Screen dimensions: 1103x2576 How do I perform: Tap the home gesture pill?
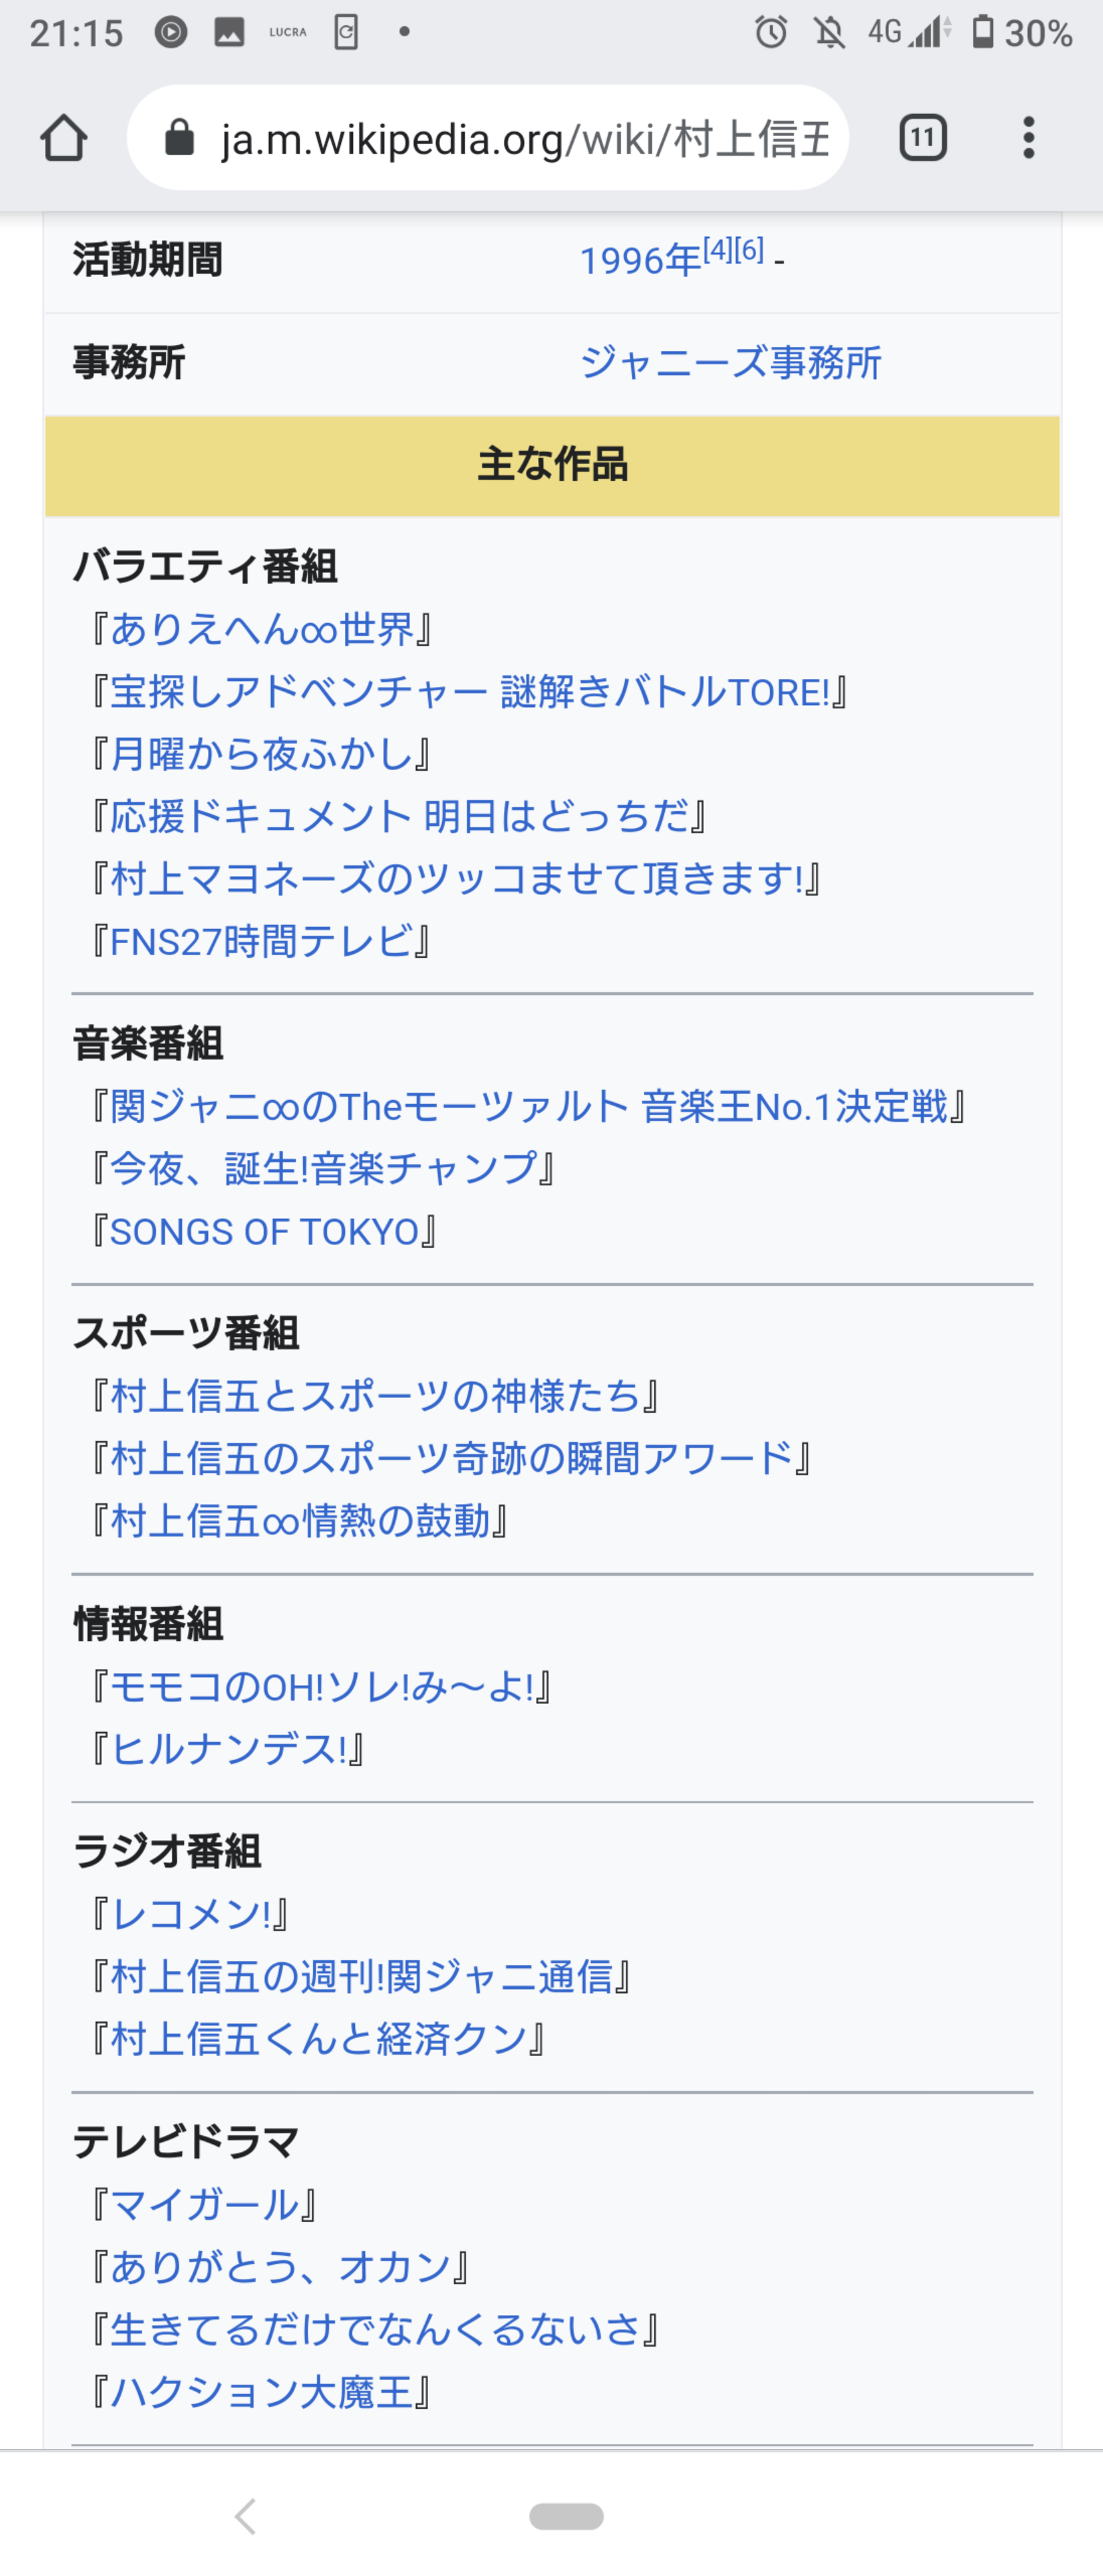point(566,2515)
